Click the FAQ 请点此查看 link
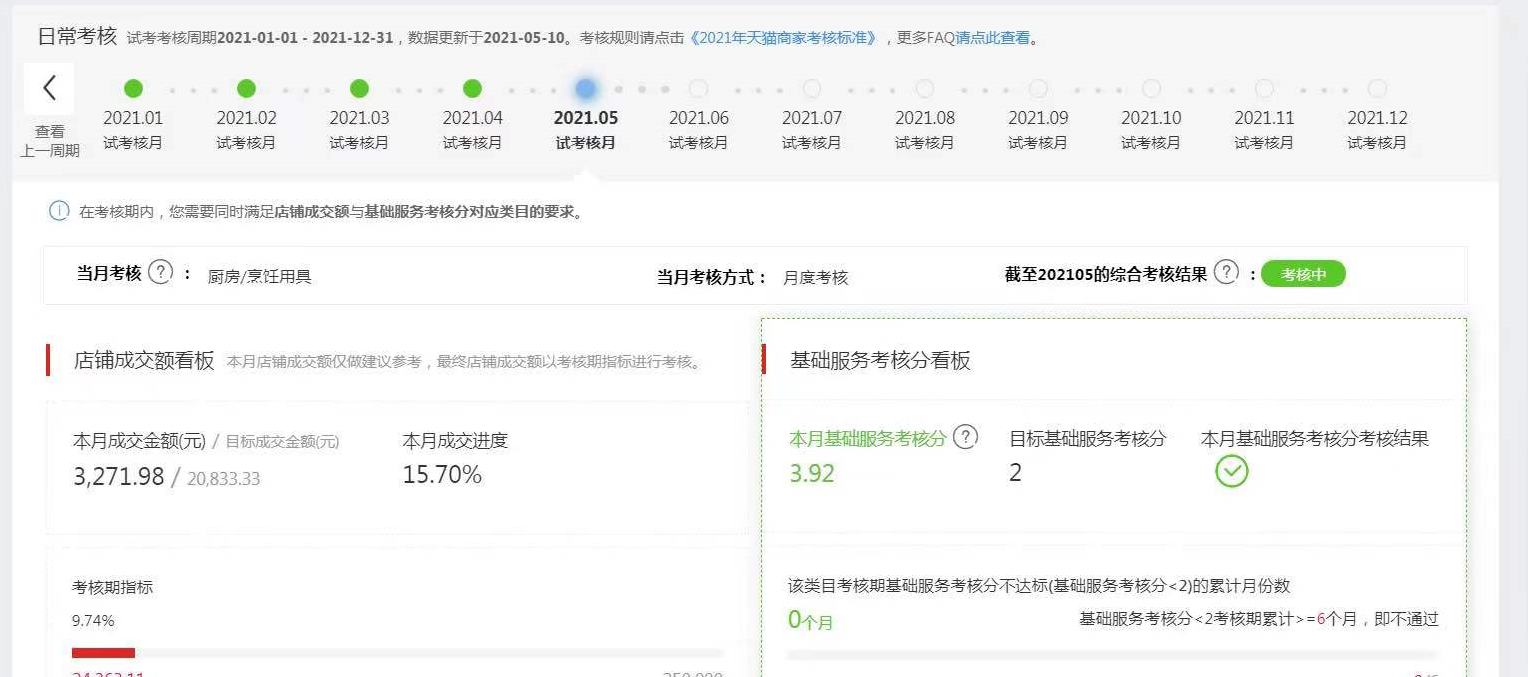Screen dimensions: 1528x677 pyautogui.click(x=993, y=38)
